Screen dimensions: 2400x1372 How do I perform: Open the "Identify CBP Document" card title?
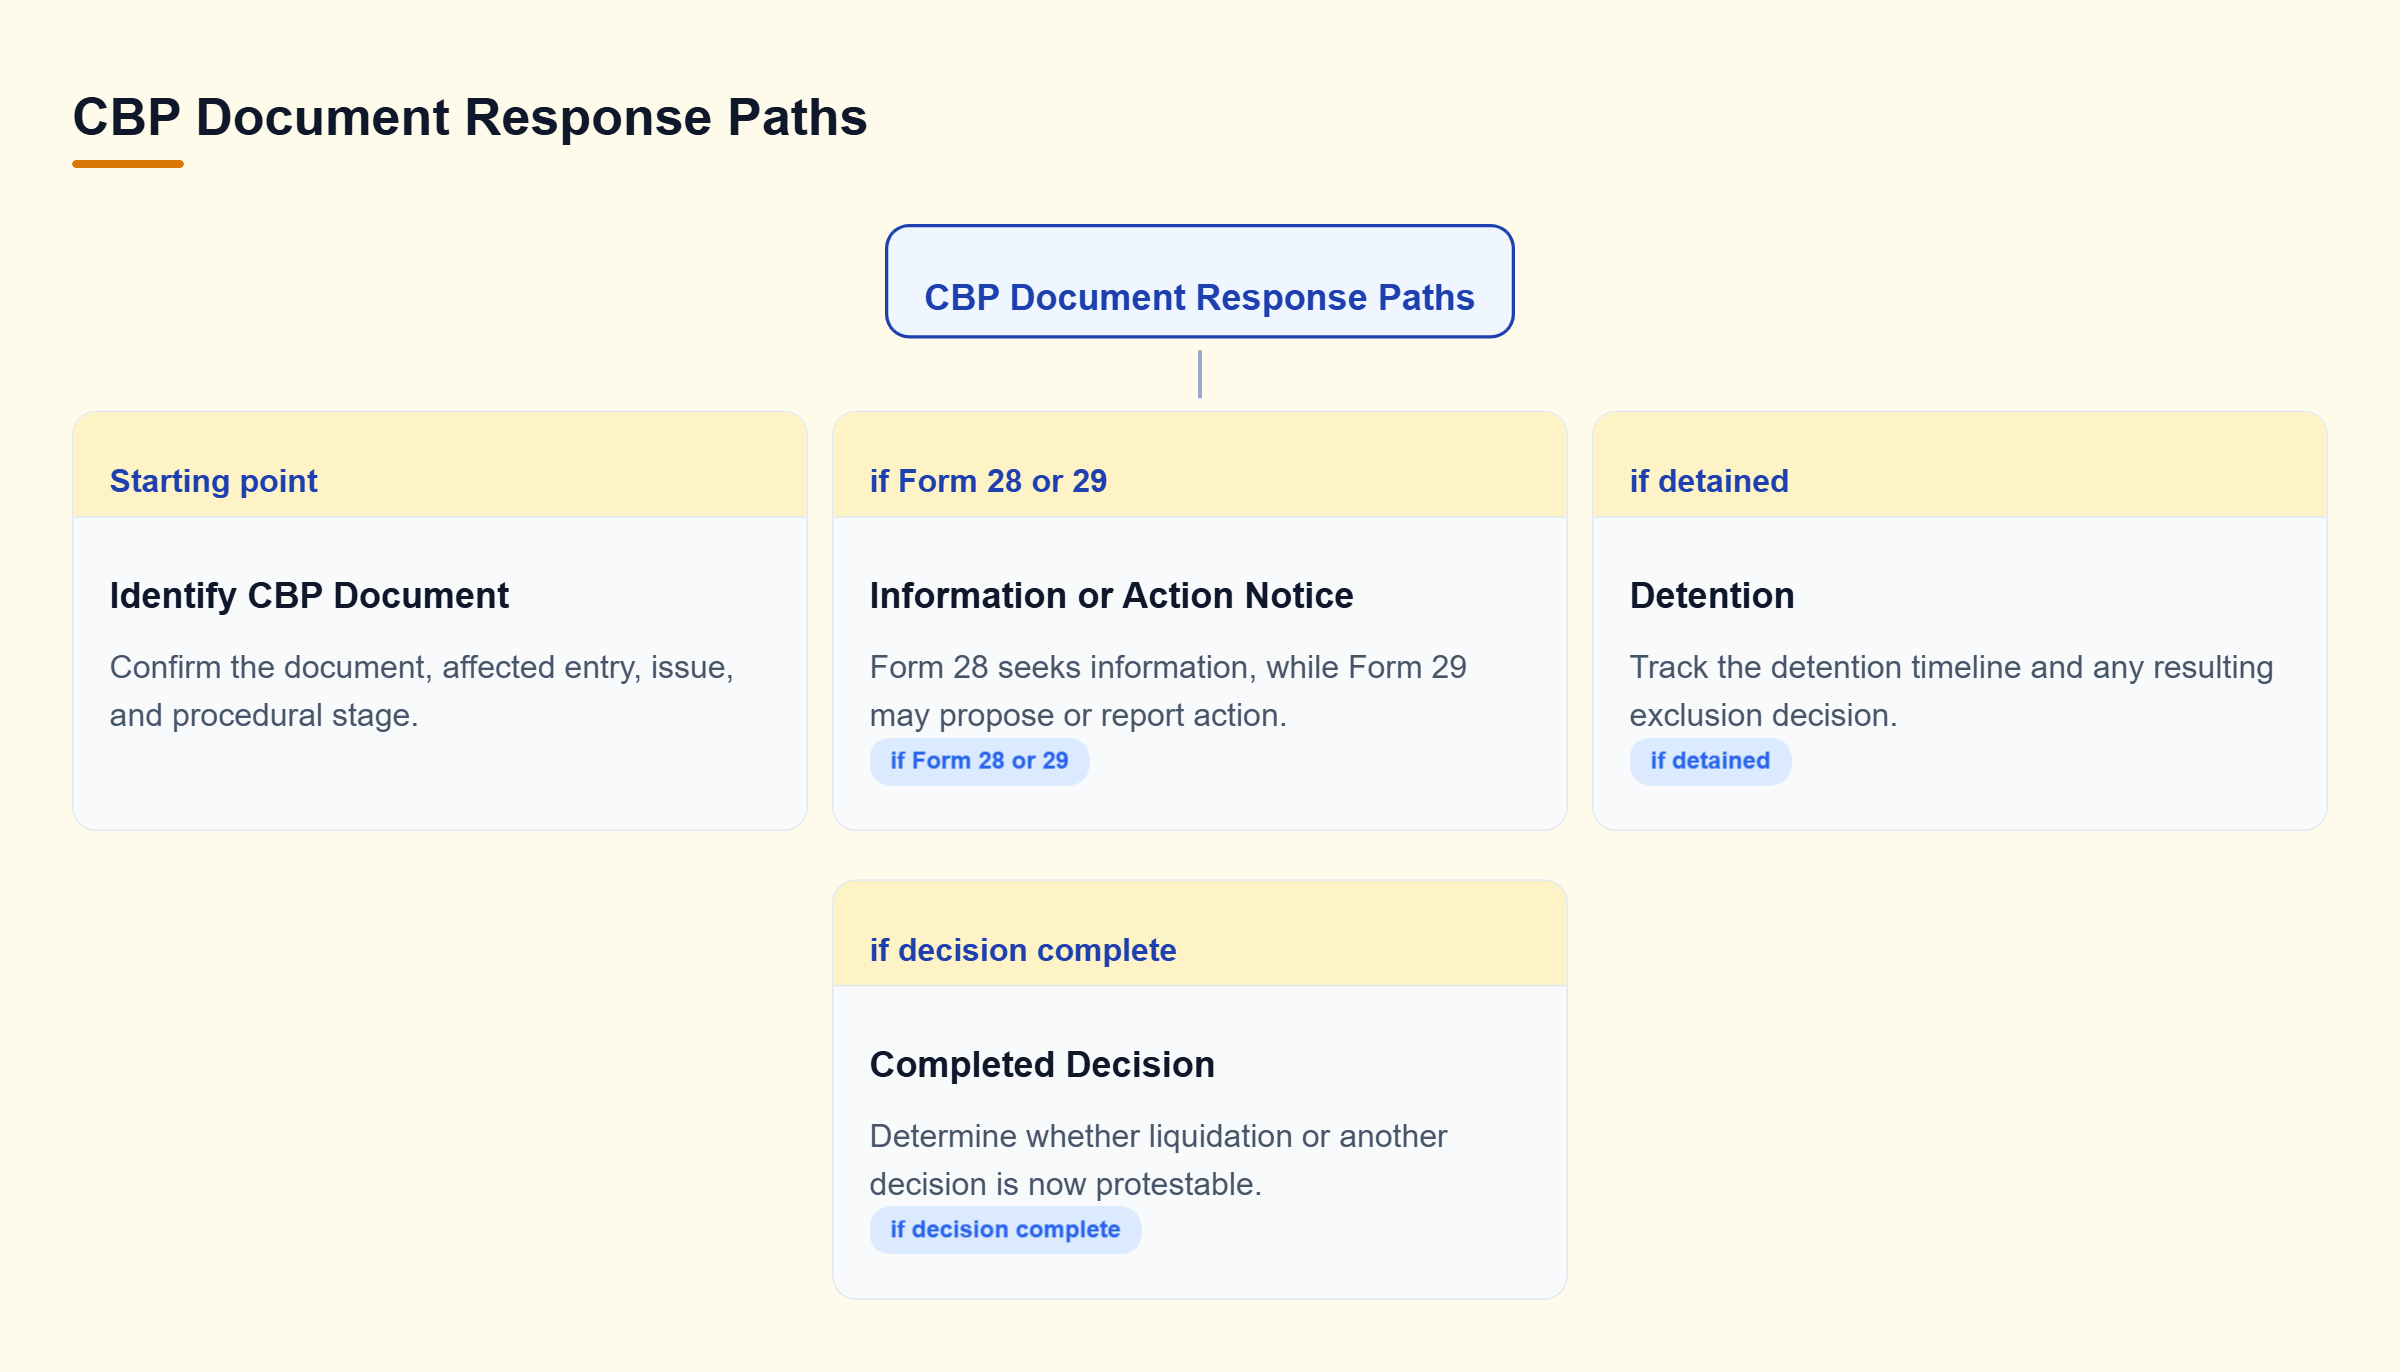click(309, 595)
